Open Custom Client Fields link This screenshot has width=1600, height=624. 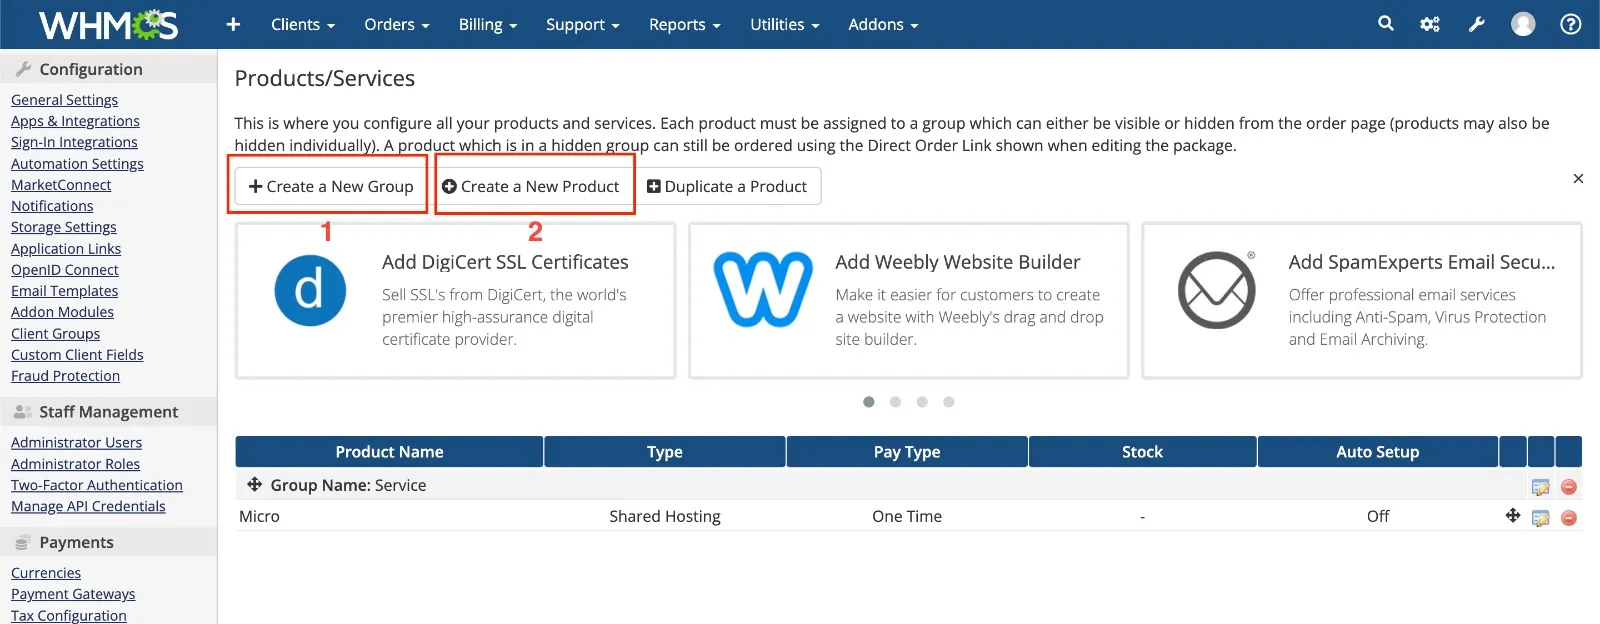pos(77,355)
